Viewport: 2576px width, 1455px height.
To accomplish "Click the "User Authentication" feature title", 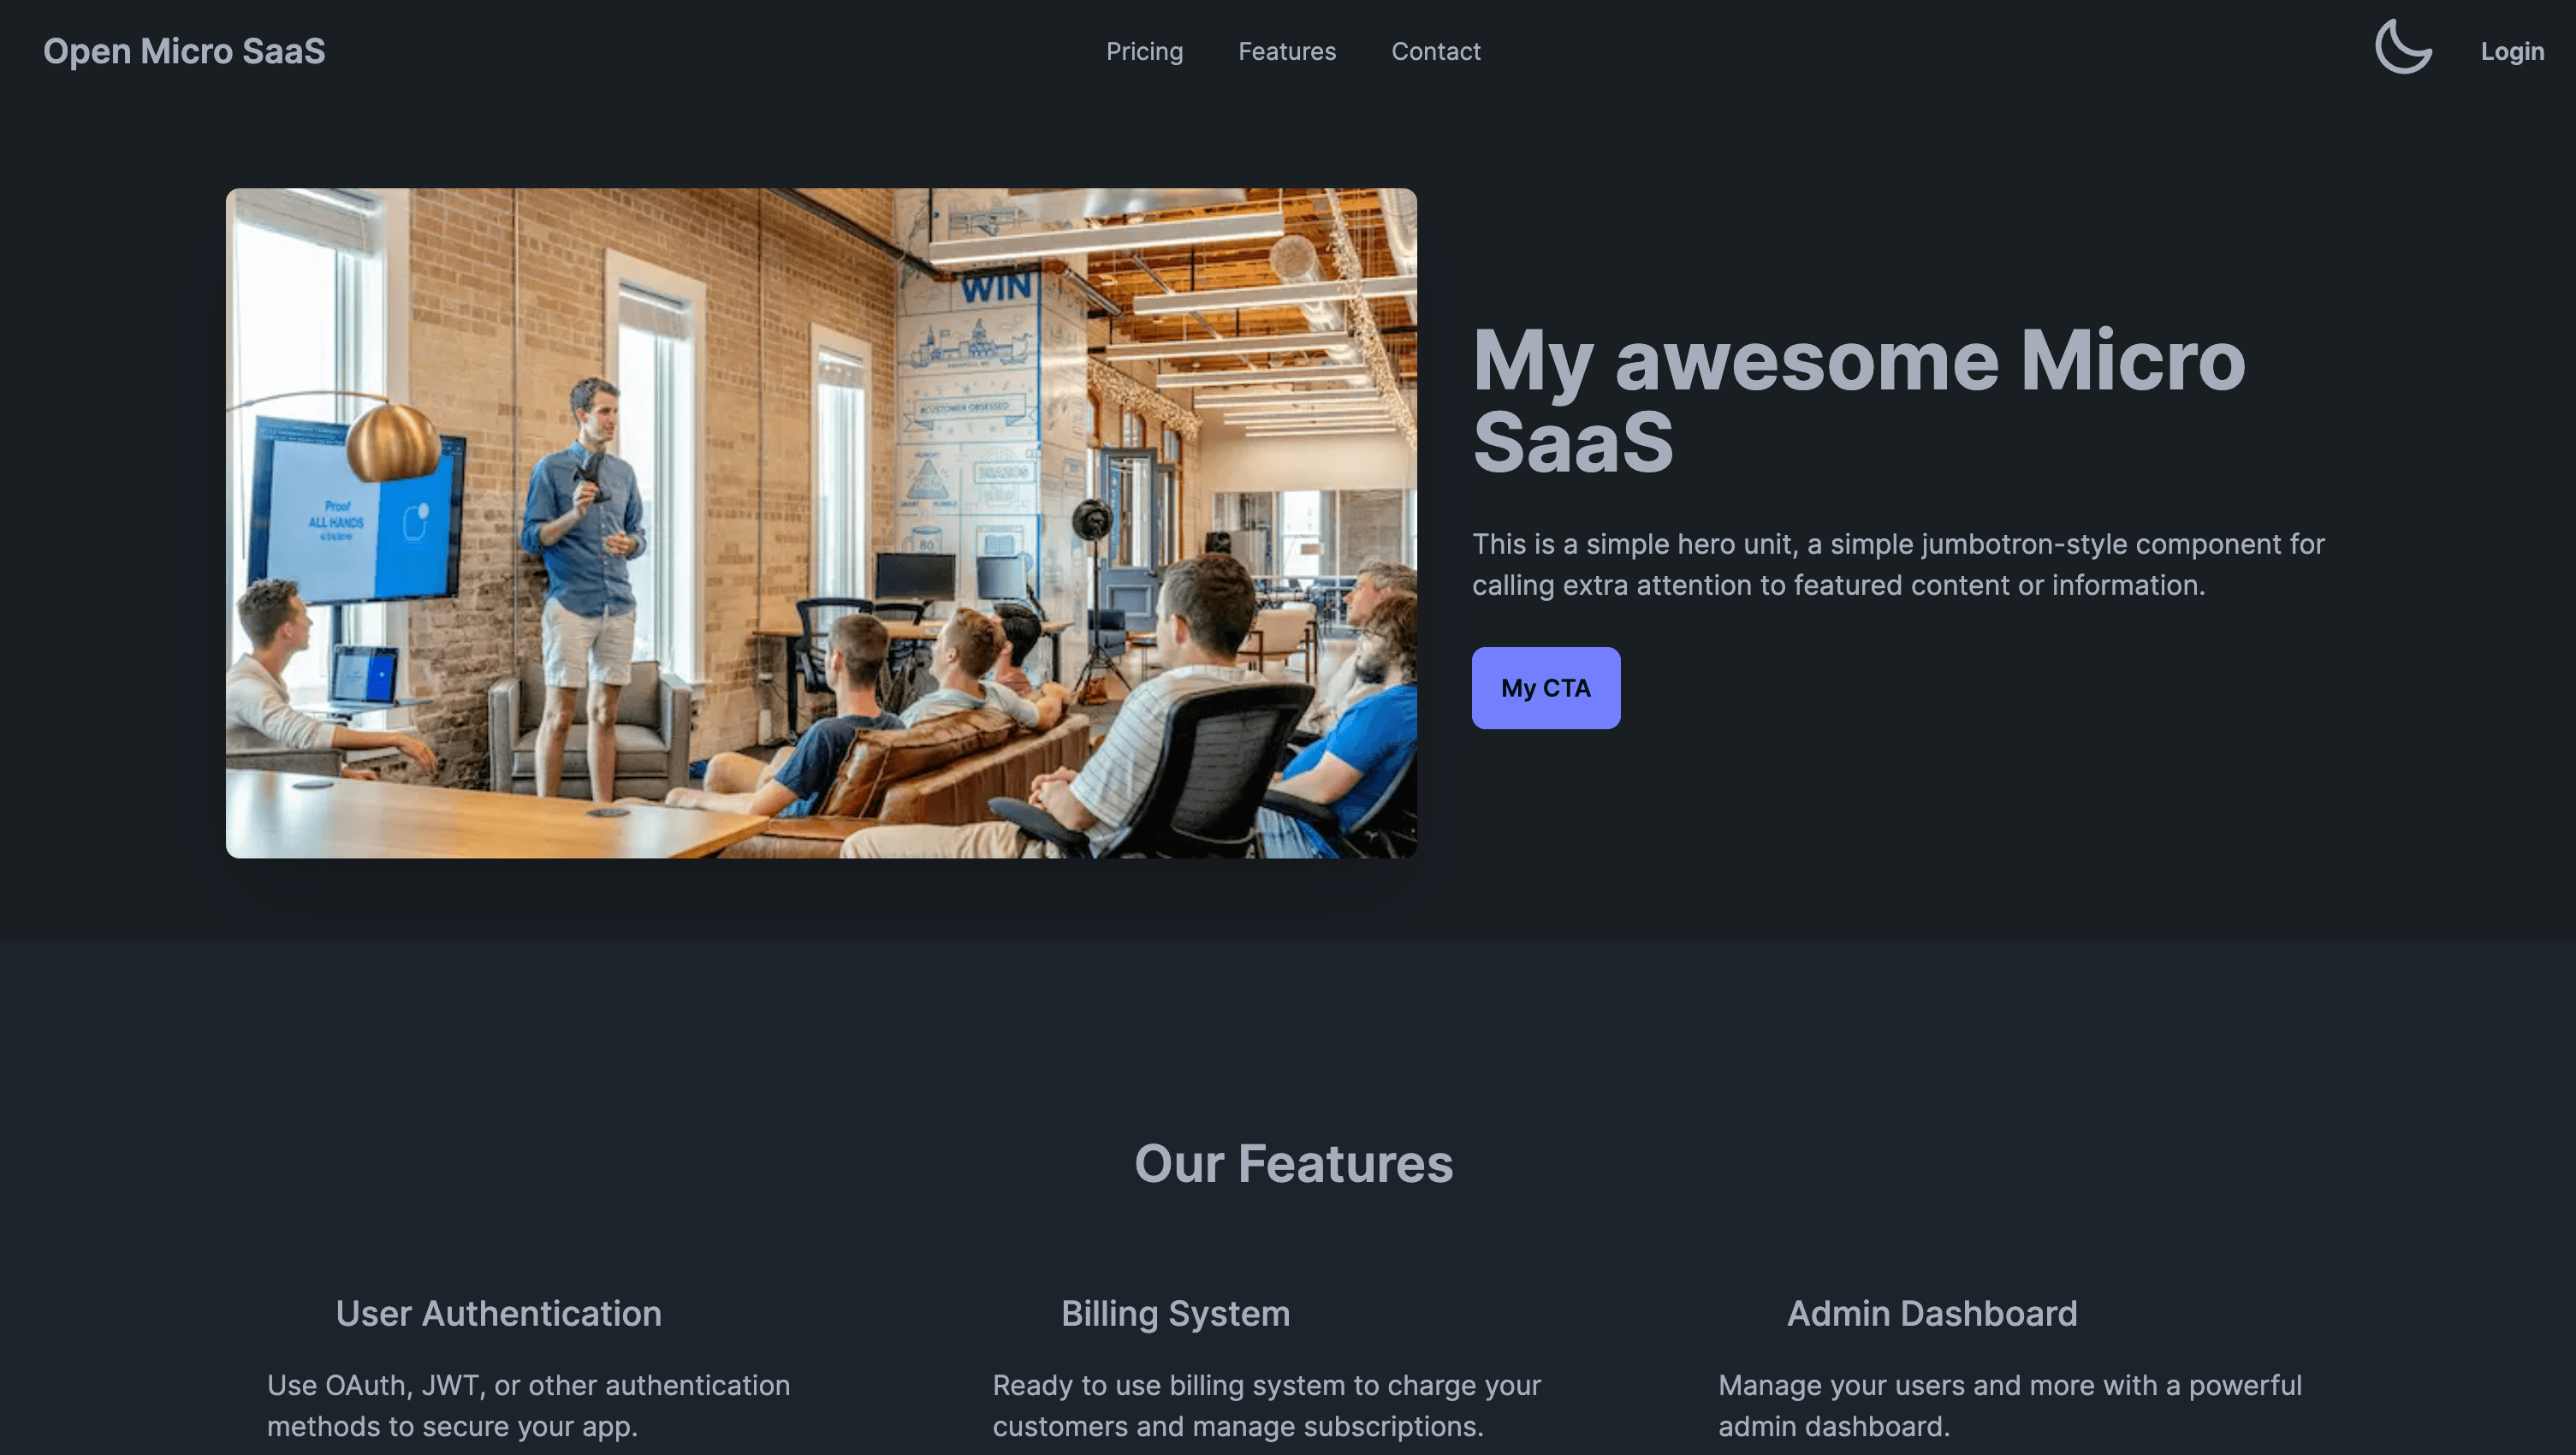I will click(x=498, y=1313).
